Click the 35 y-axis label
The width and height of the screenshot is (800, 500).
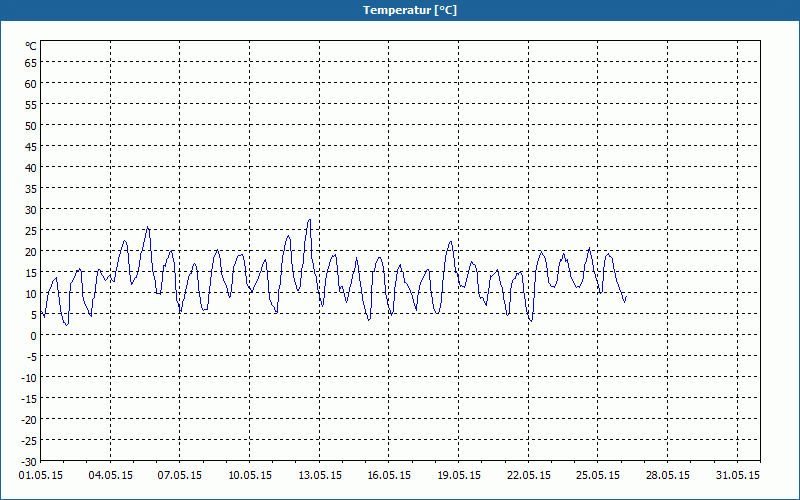[x=31, y=189]
